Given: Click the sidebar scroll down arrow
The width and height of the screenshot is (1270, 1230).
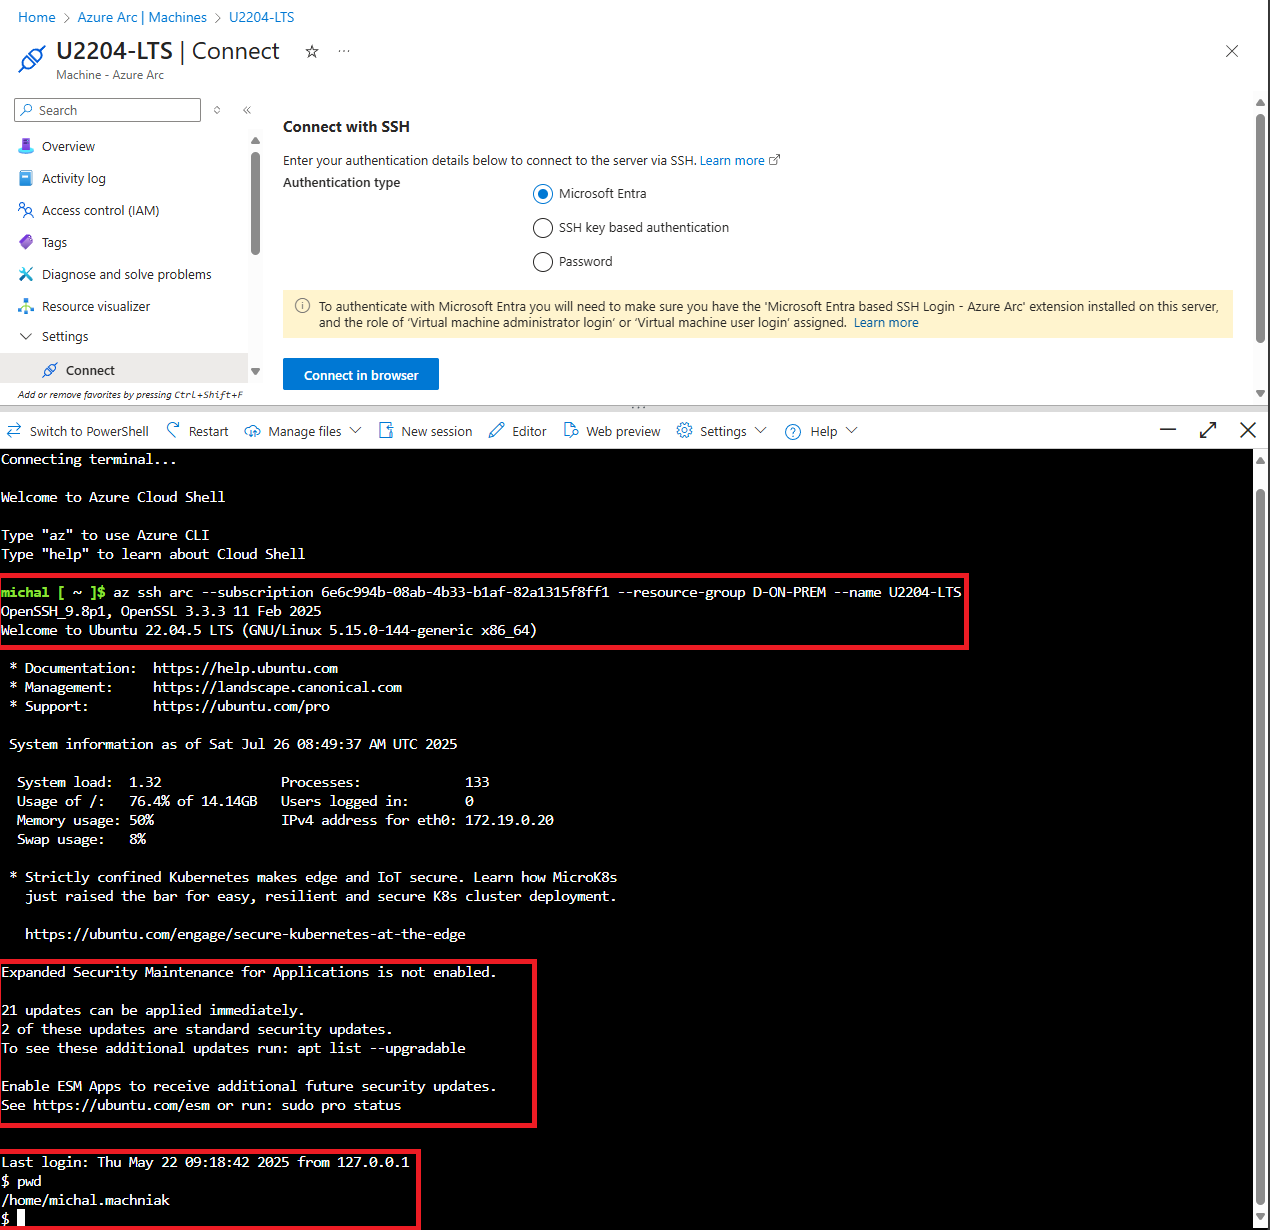Looking at the screenshot, I should [255, 371].
